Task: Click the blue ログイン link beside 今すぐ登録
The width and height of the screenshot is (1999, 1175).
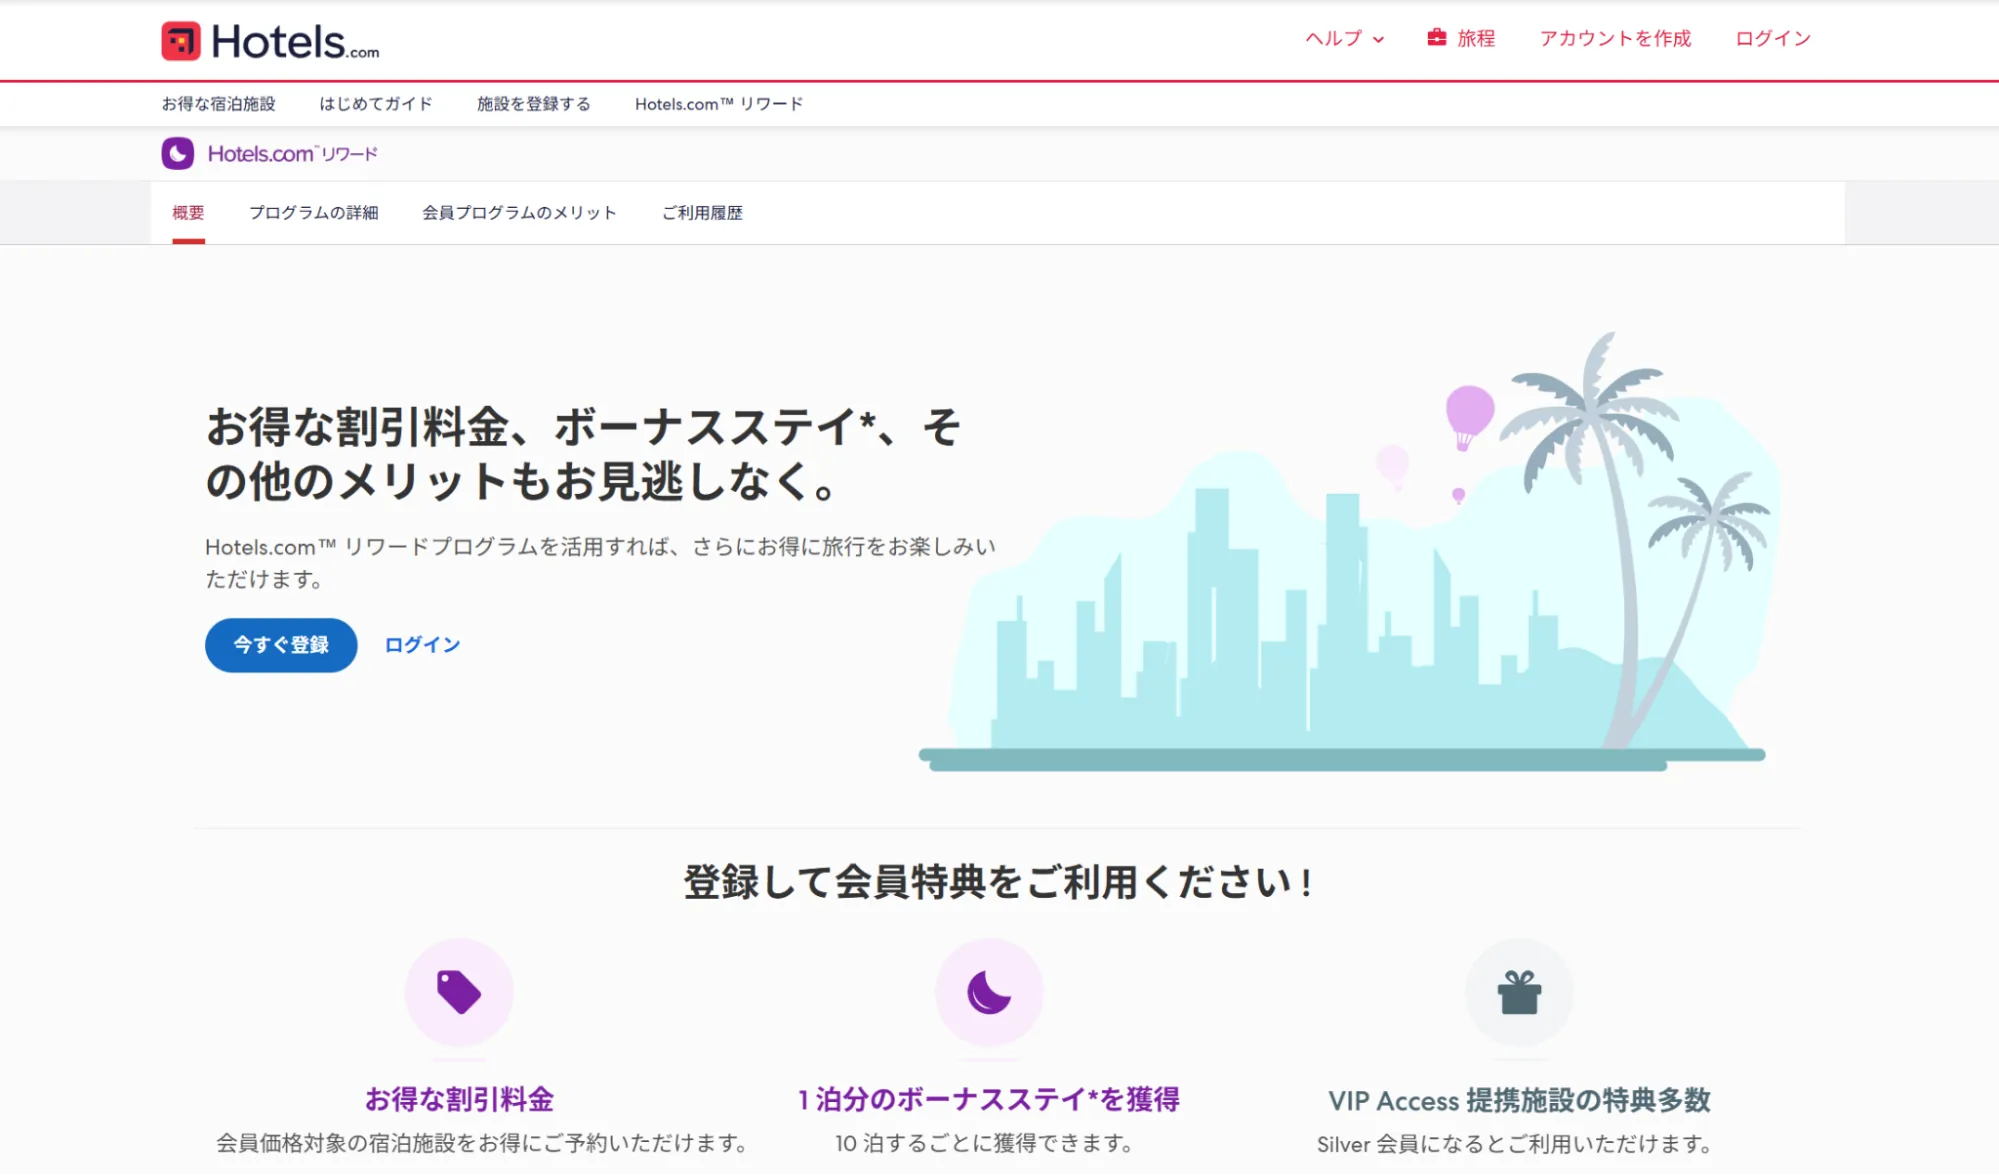Action: click(422, 645)
